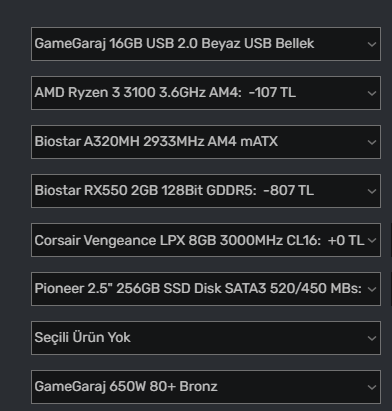Open the AMD Ryzen 3 3100 processor dropdown

[x=206, y=93]
